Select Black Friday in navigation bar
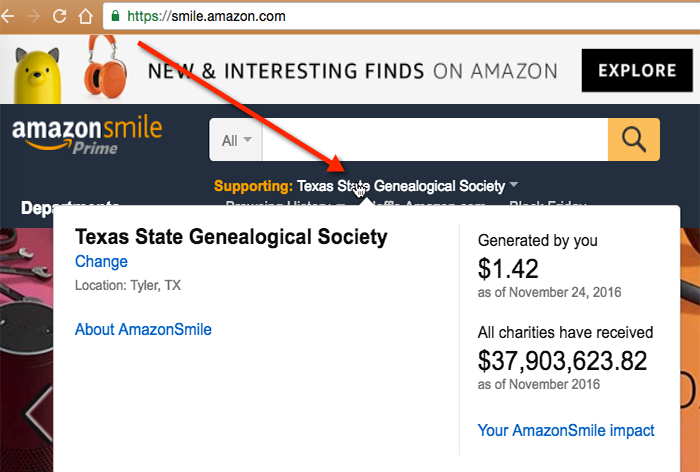Screen dimensions: 700x472 click(x=547, y=207)
